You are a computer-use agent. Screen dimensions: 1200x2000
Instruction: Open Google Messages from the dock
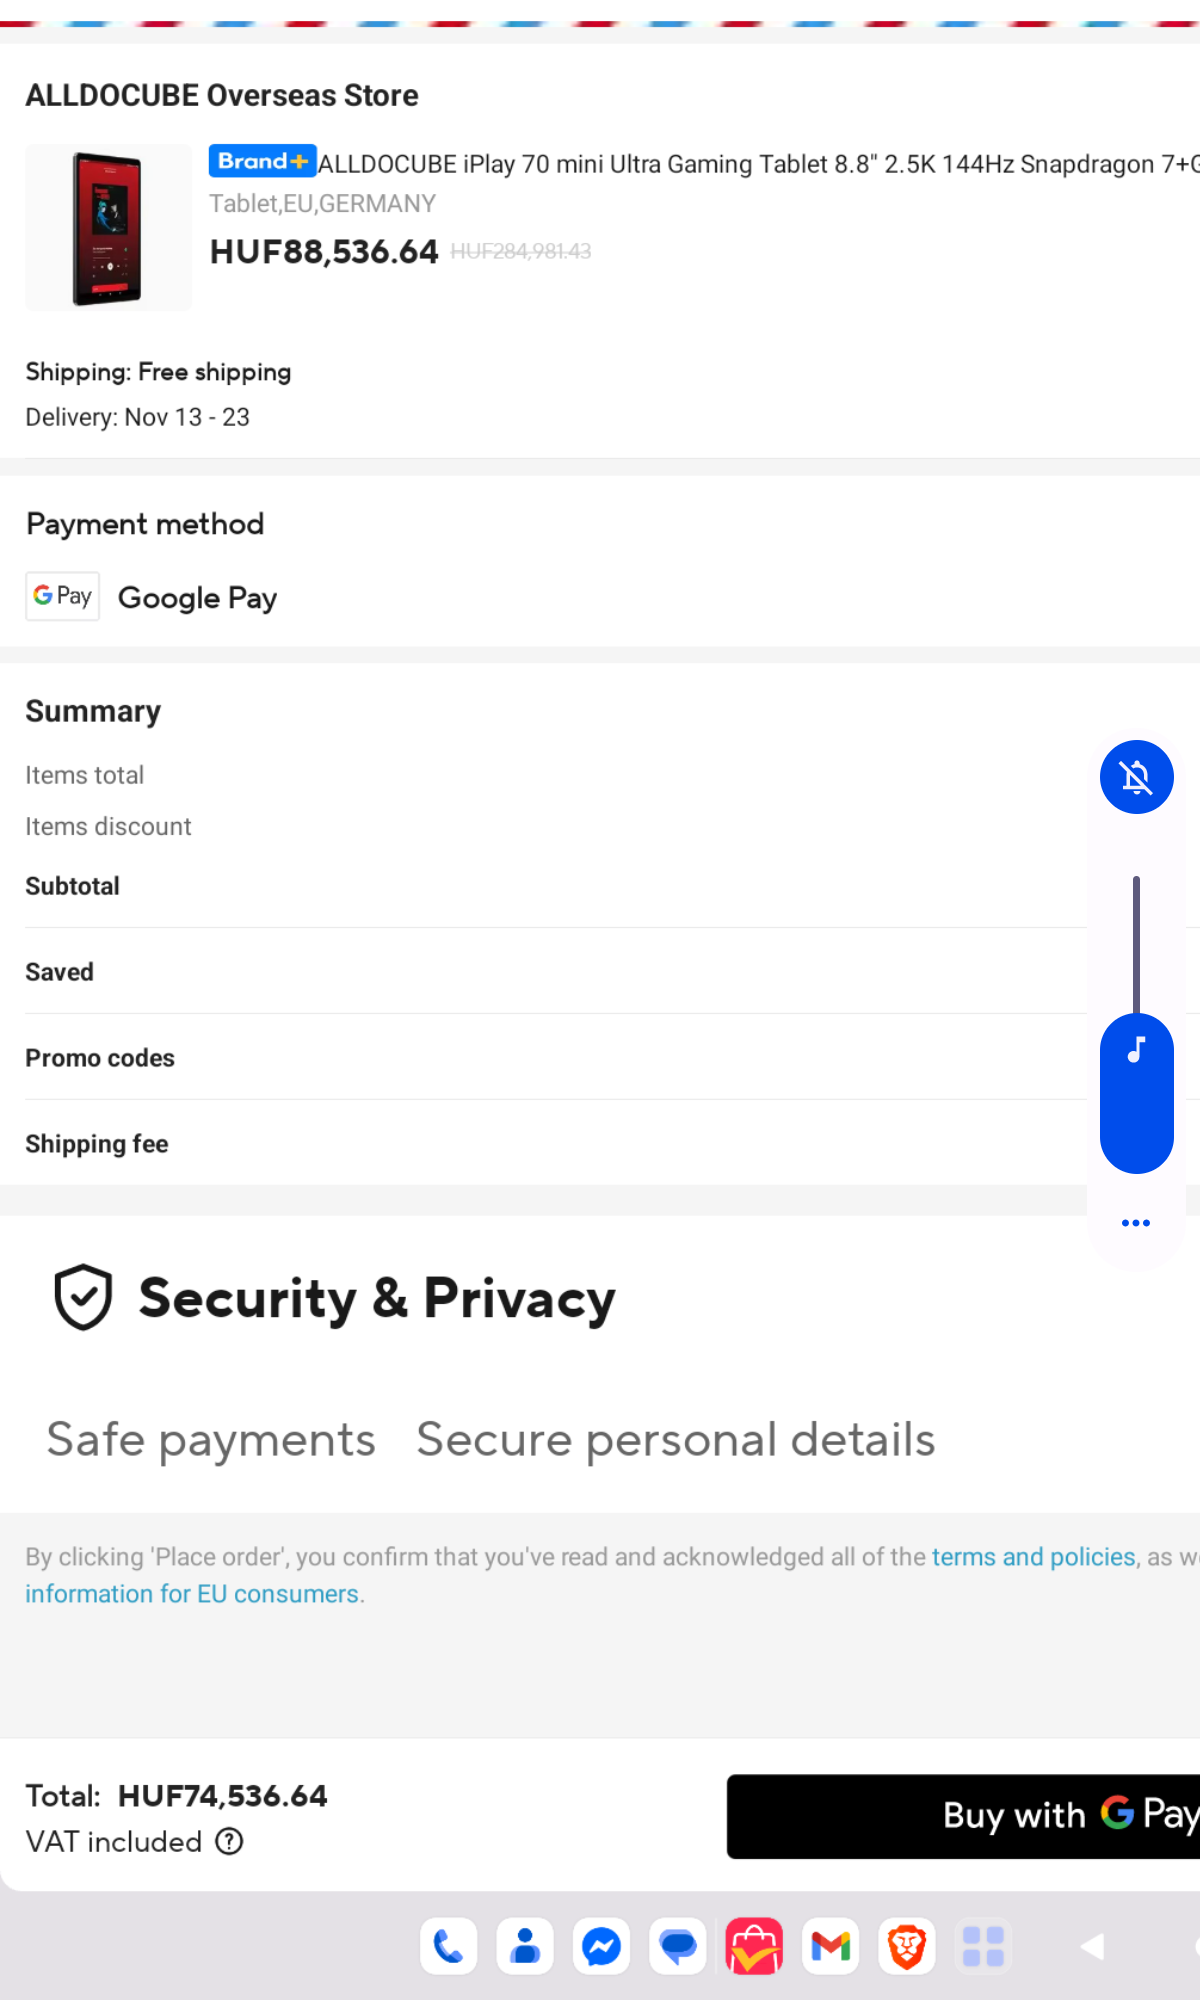tap(678, 1946)
